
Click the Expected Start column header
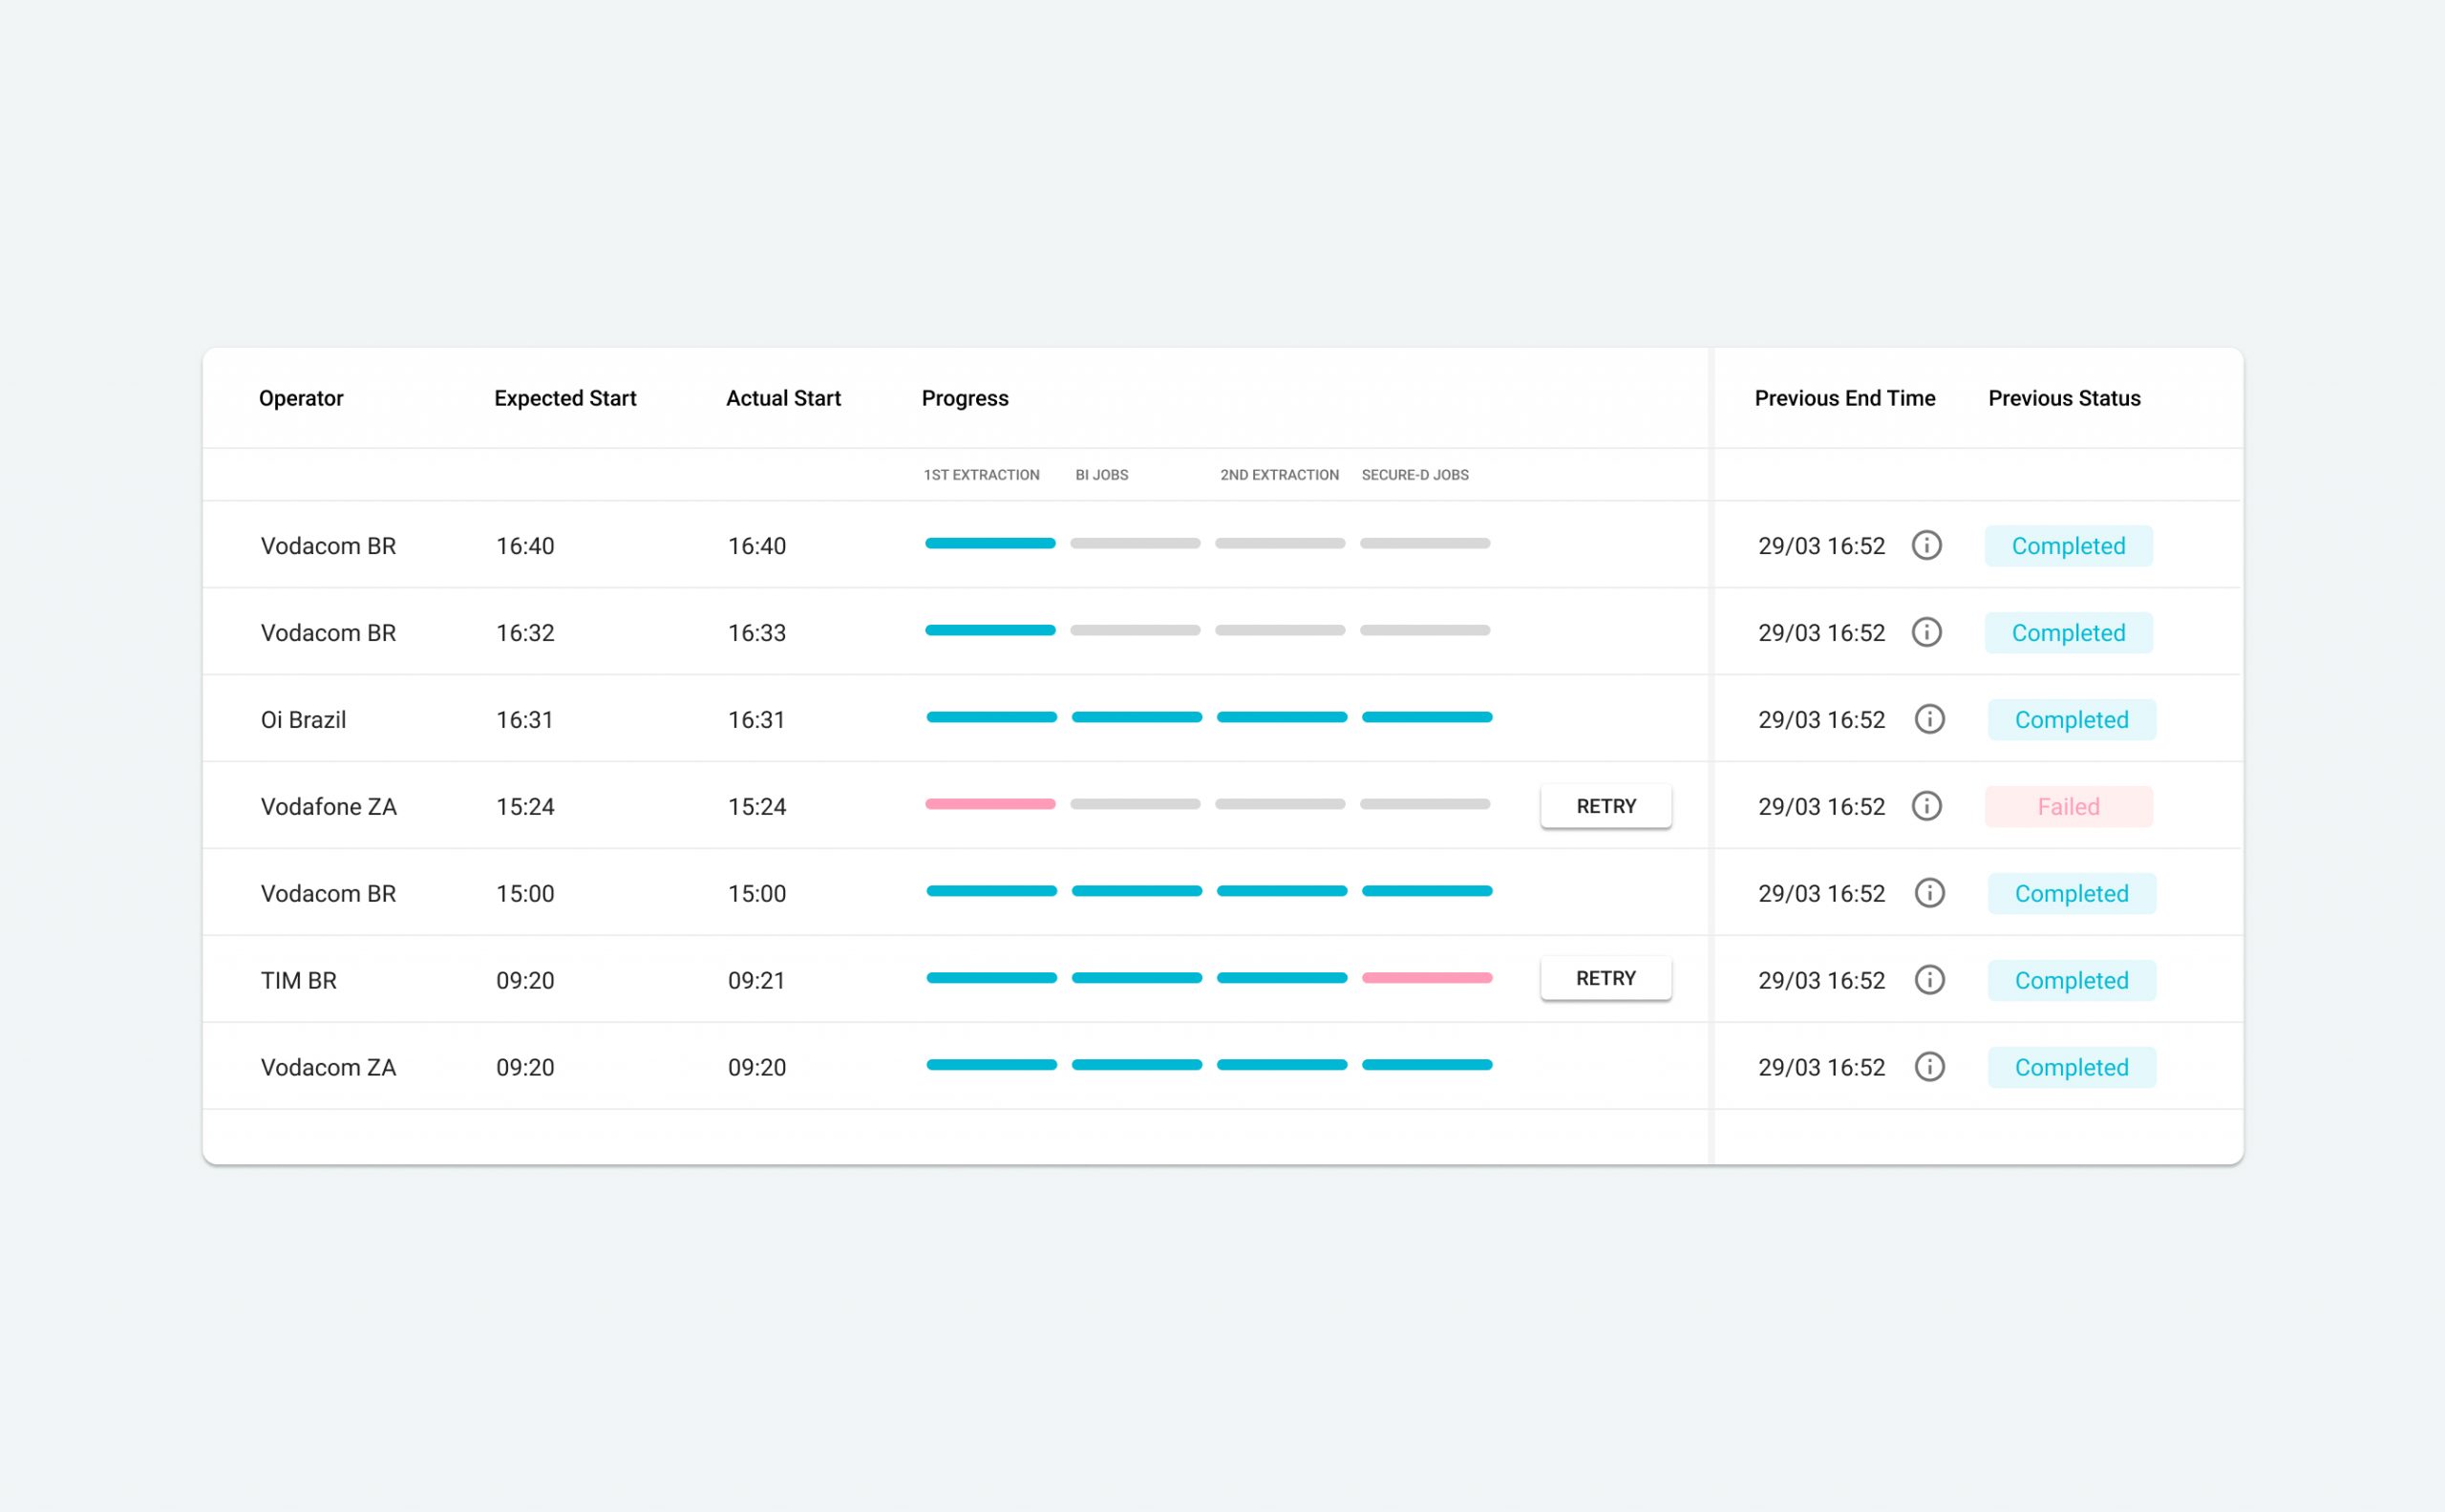click(564, 398)
